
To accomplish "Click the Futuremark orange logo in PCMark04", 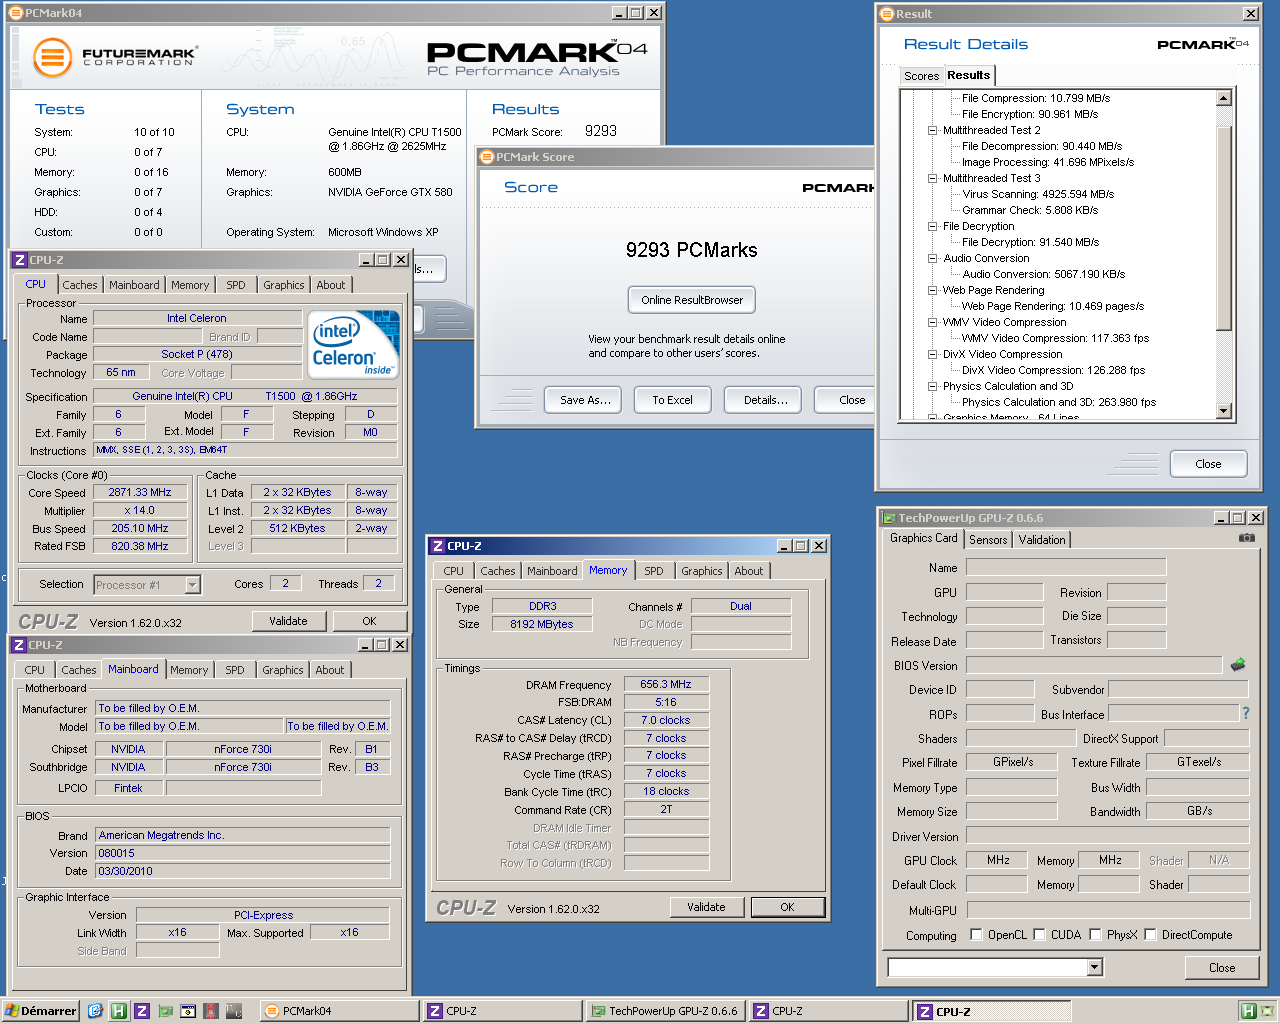I will coord(53,58).
